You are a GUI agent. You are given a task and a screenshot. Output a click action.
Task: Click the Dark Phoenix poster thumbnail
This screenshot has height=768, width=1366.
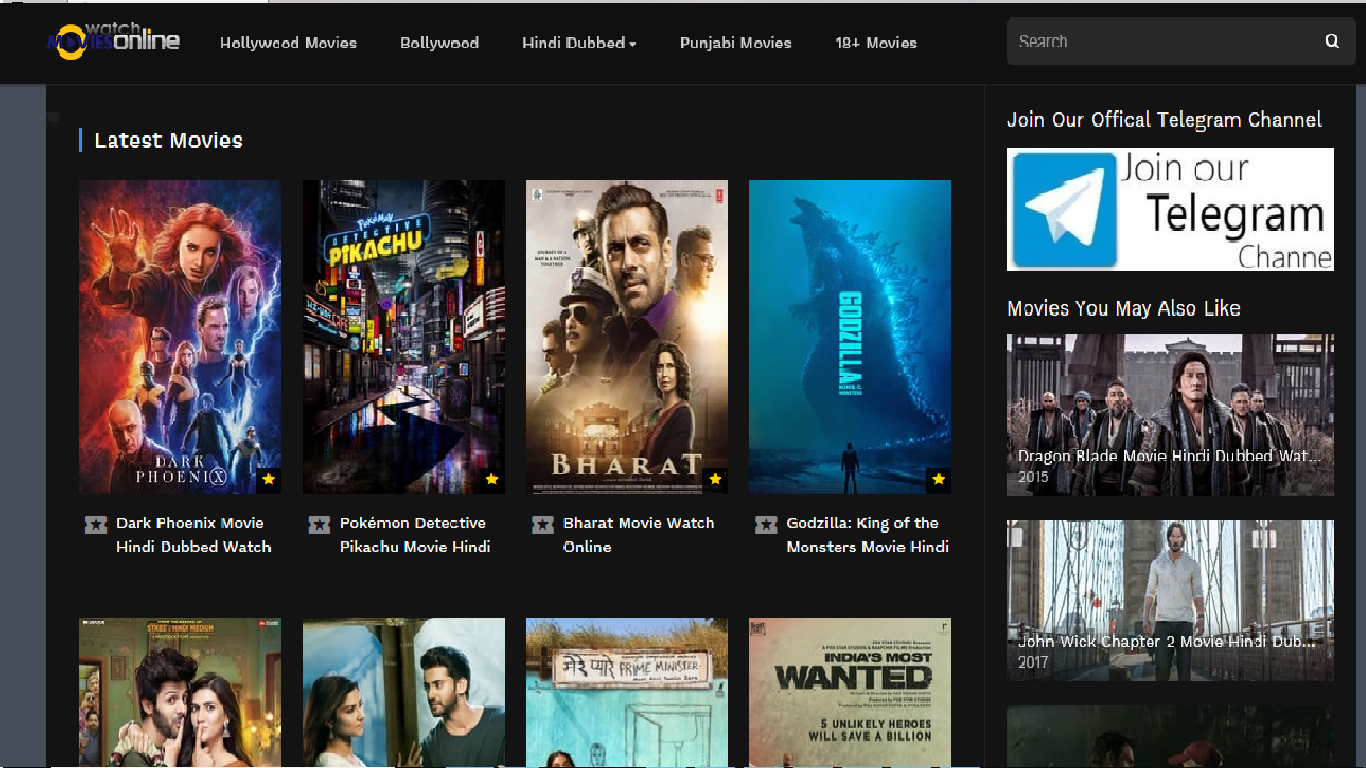pyautogui.click(x=180, y=336)
